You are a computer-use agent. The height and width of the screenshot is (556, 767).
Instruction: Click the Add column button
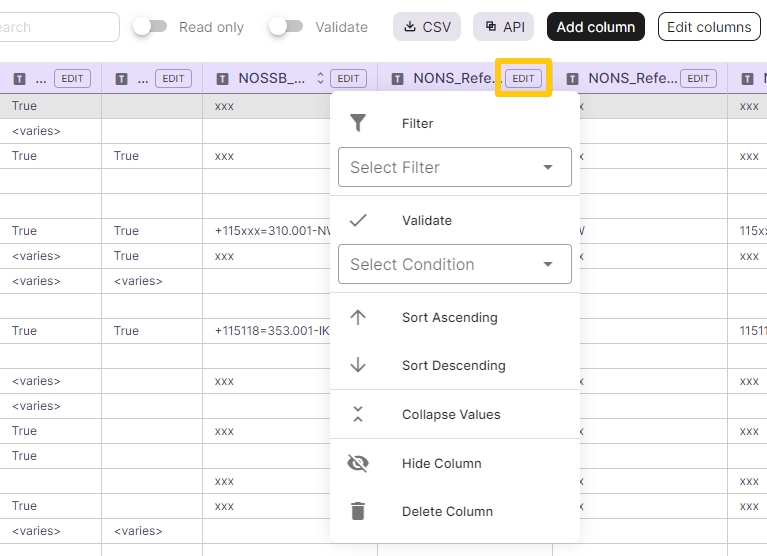pos(596,27)
